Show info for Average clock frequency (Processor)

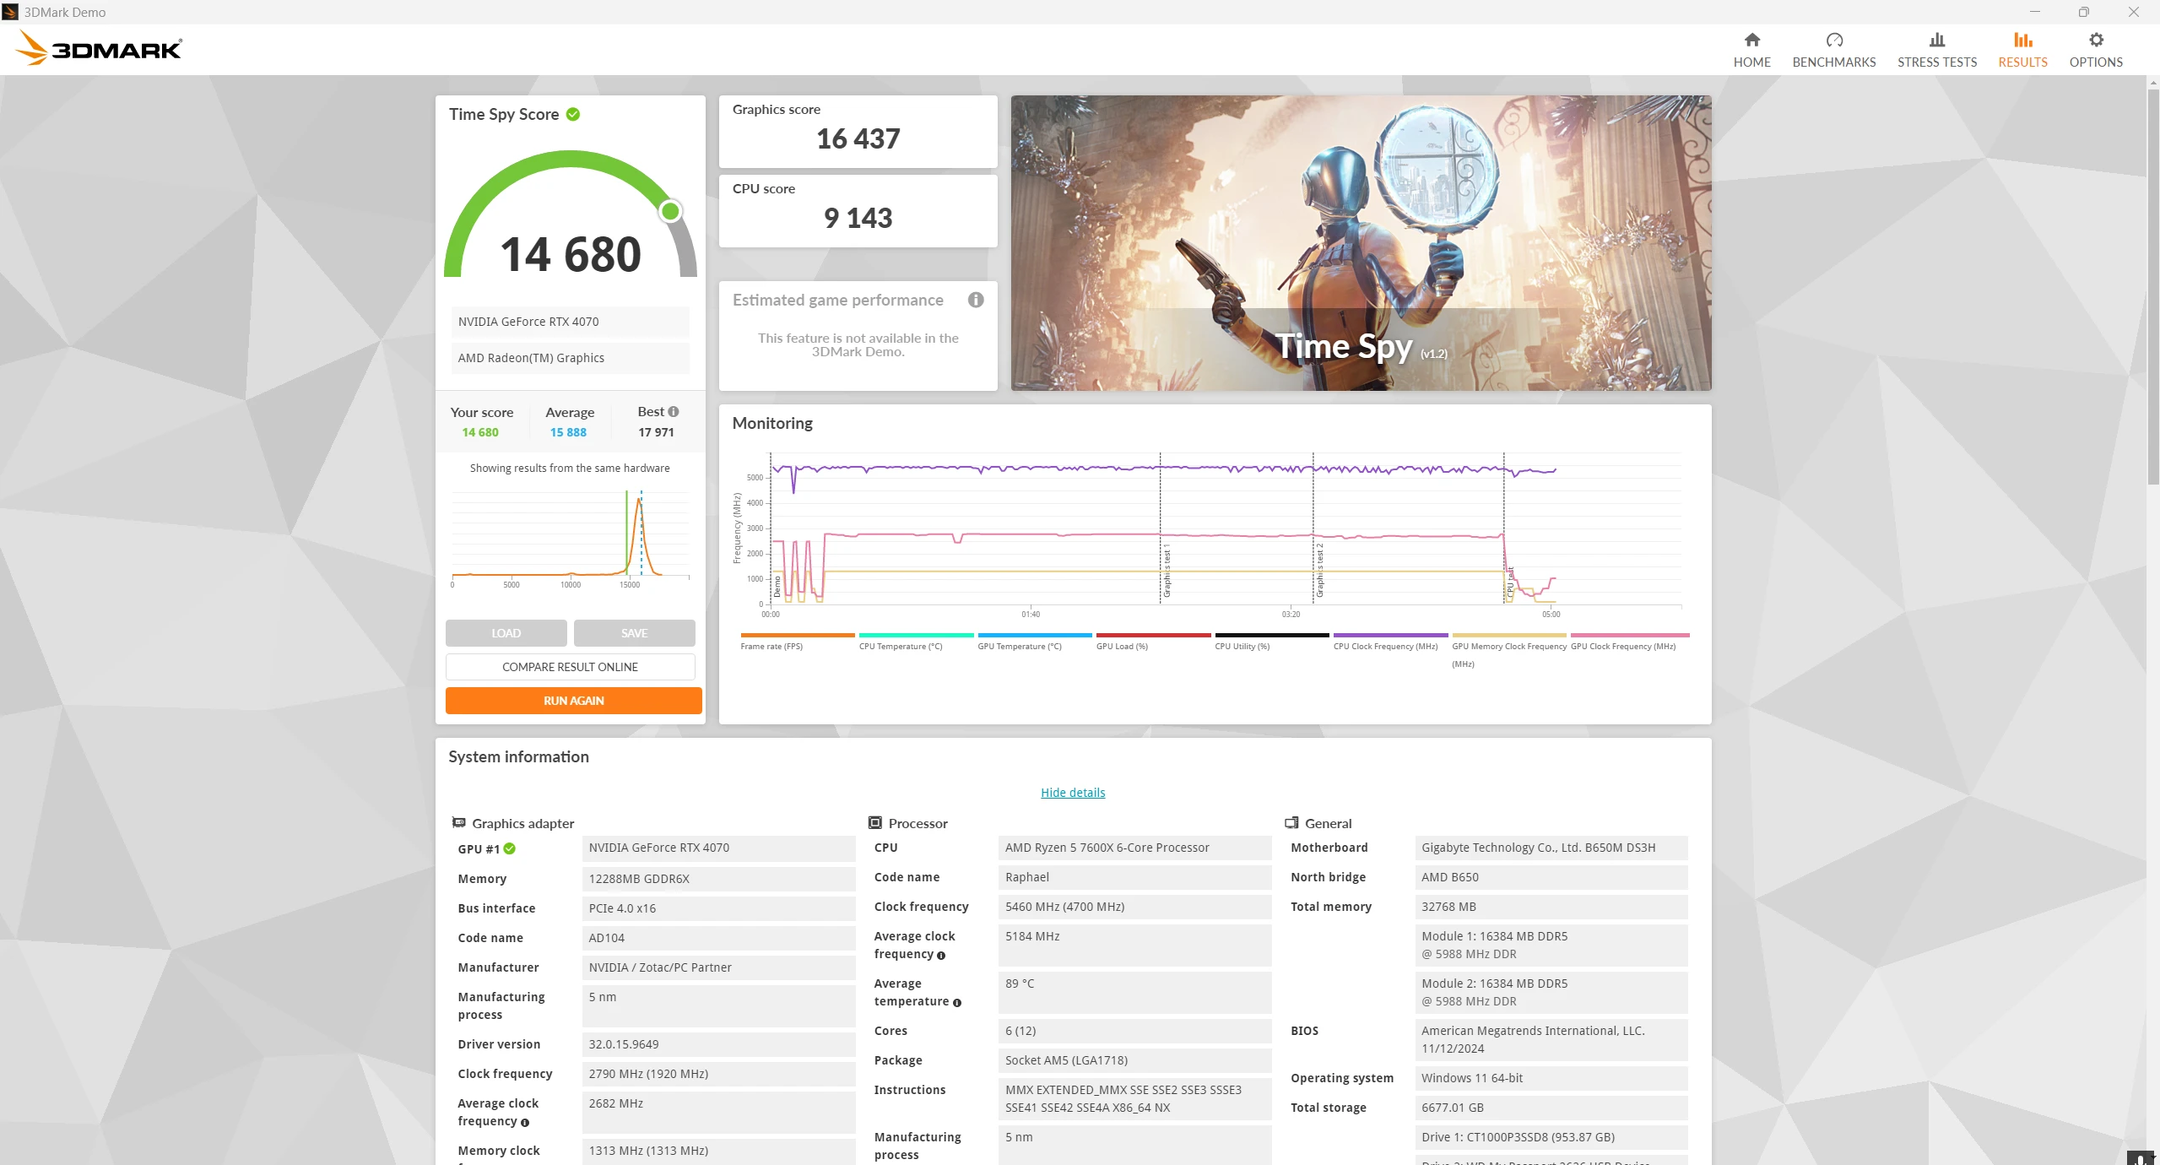[x=941, y=955]
